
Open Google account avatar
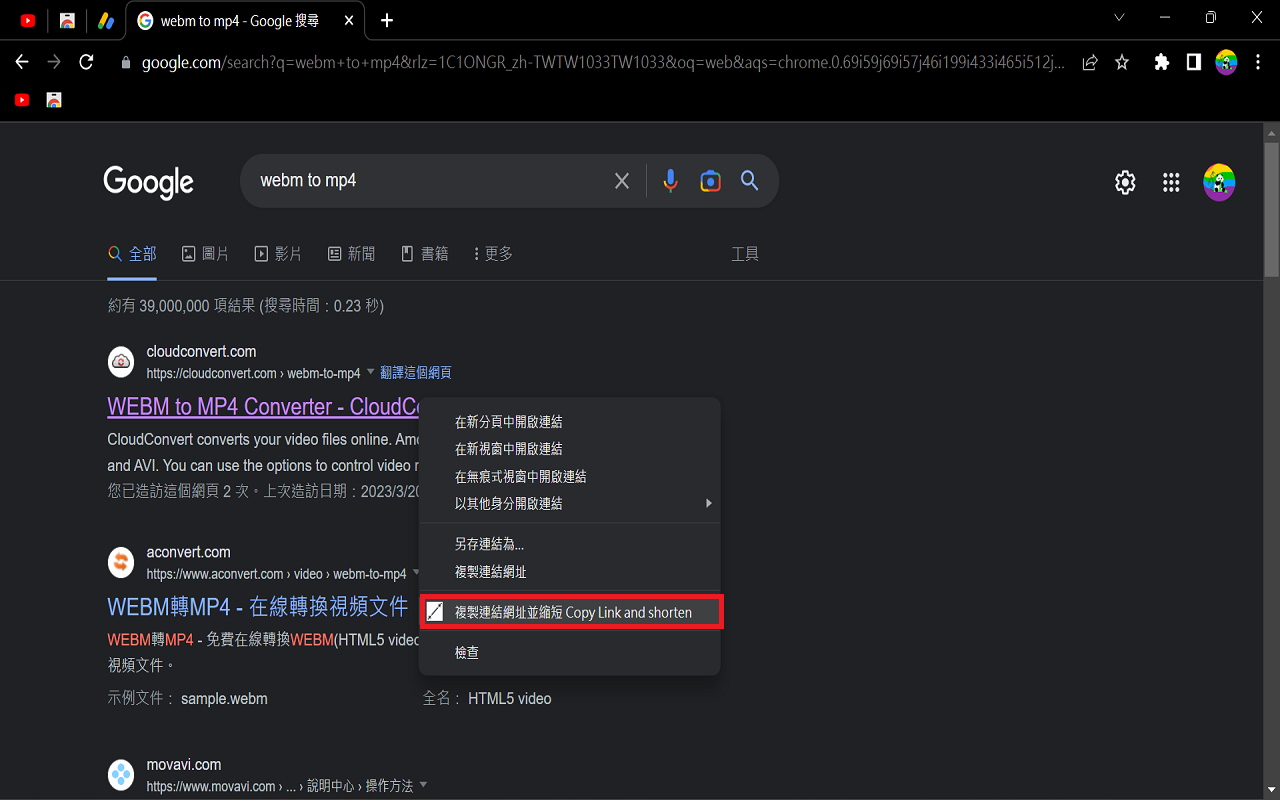click(1219, 182)
